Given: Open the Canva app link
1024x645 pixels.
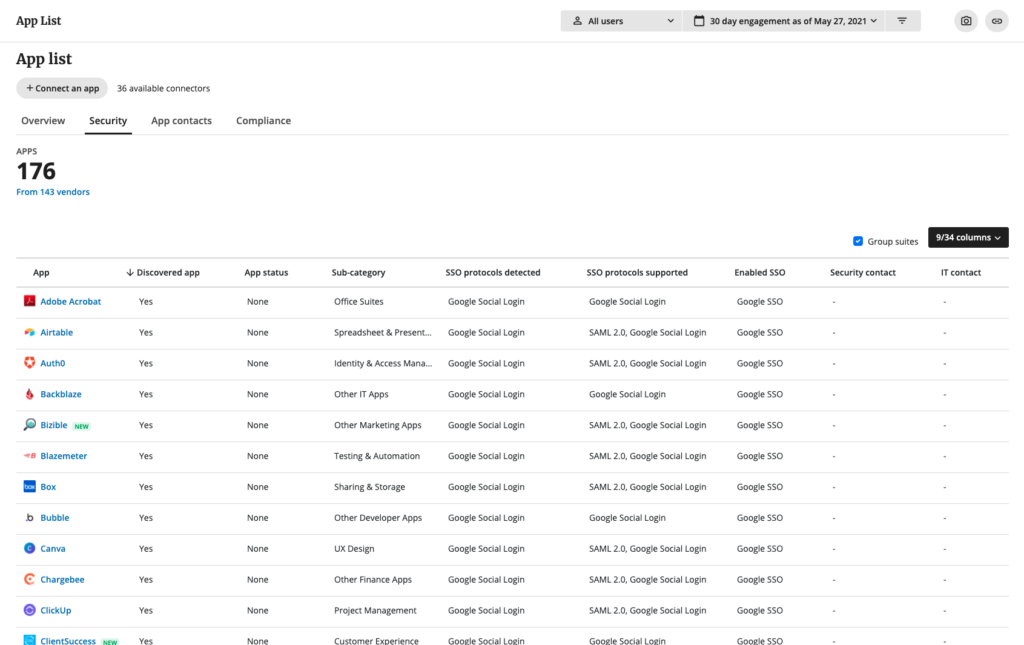Looking at the screenshot, I should [53, 548].
